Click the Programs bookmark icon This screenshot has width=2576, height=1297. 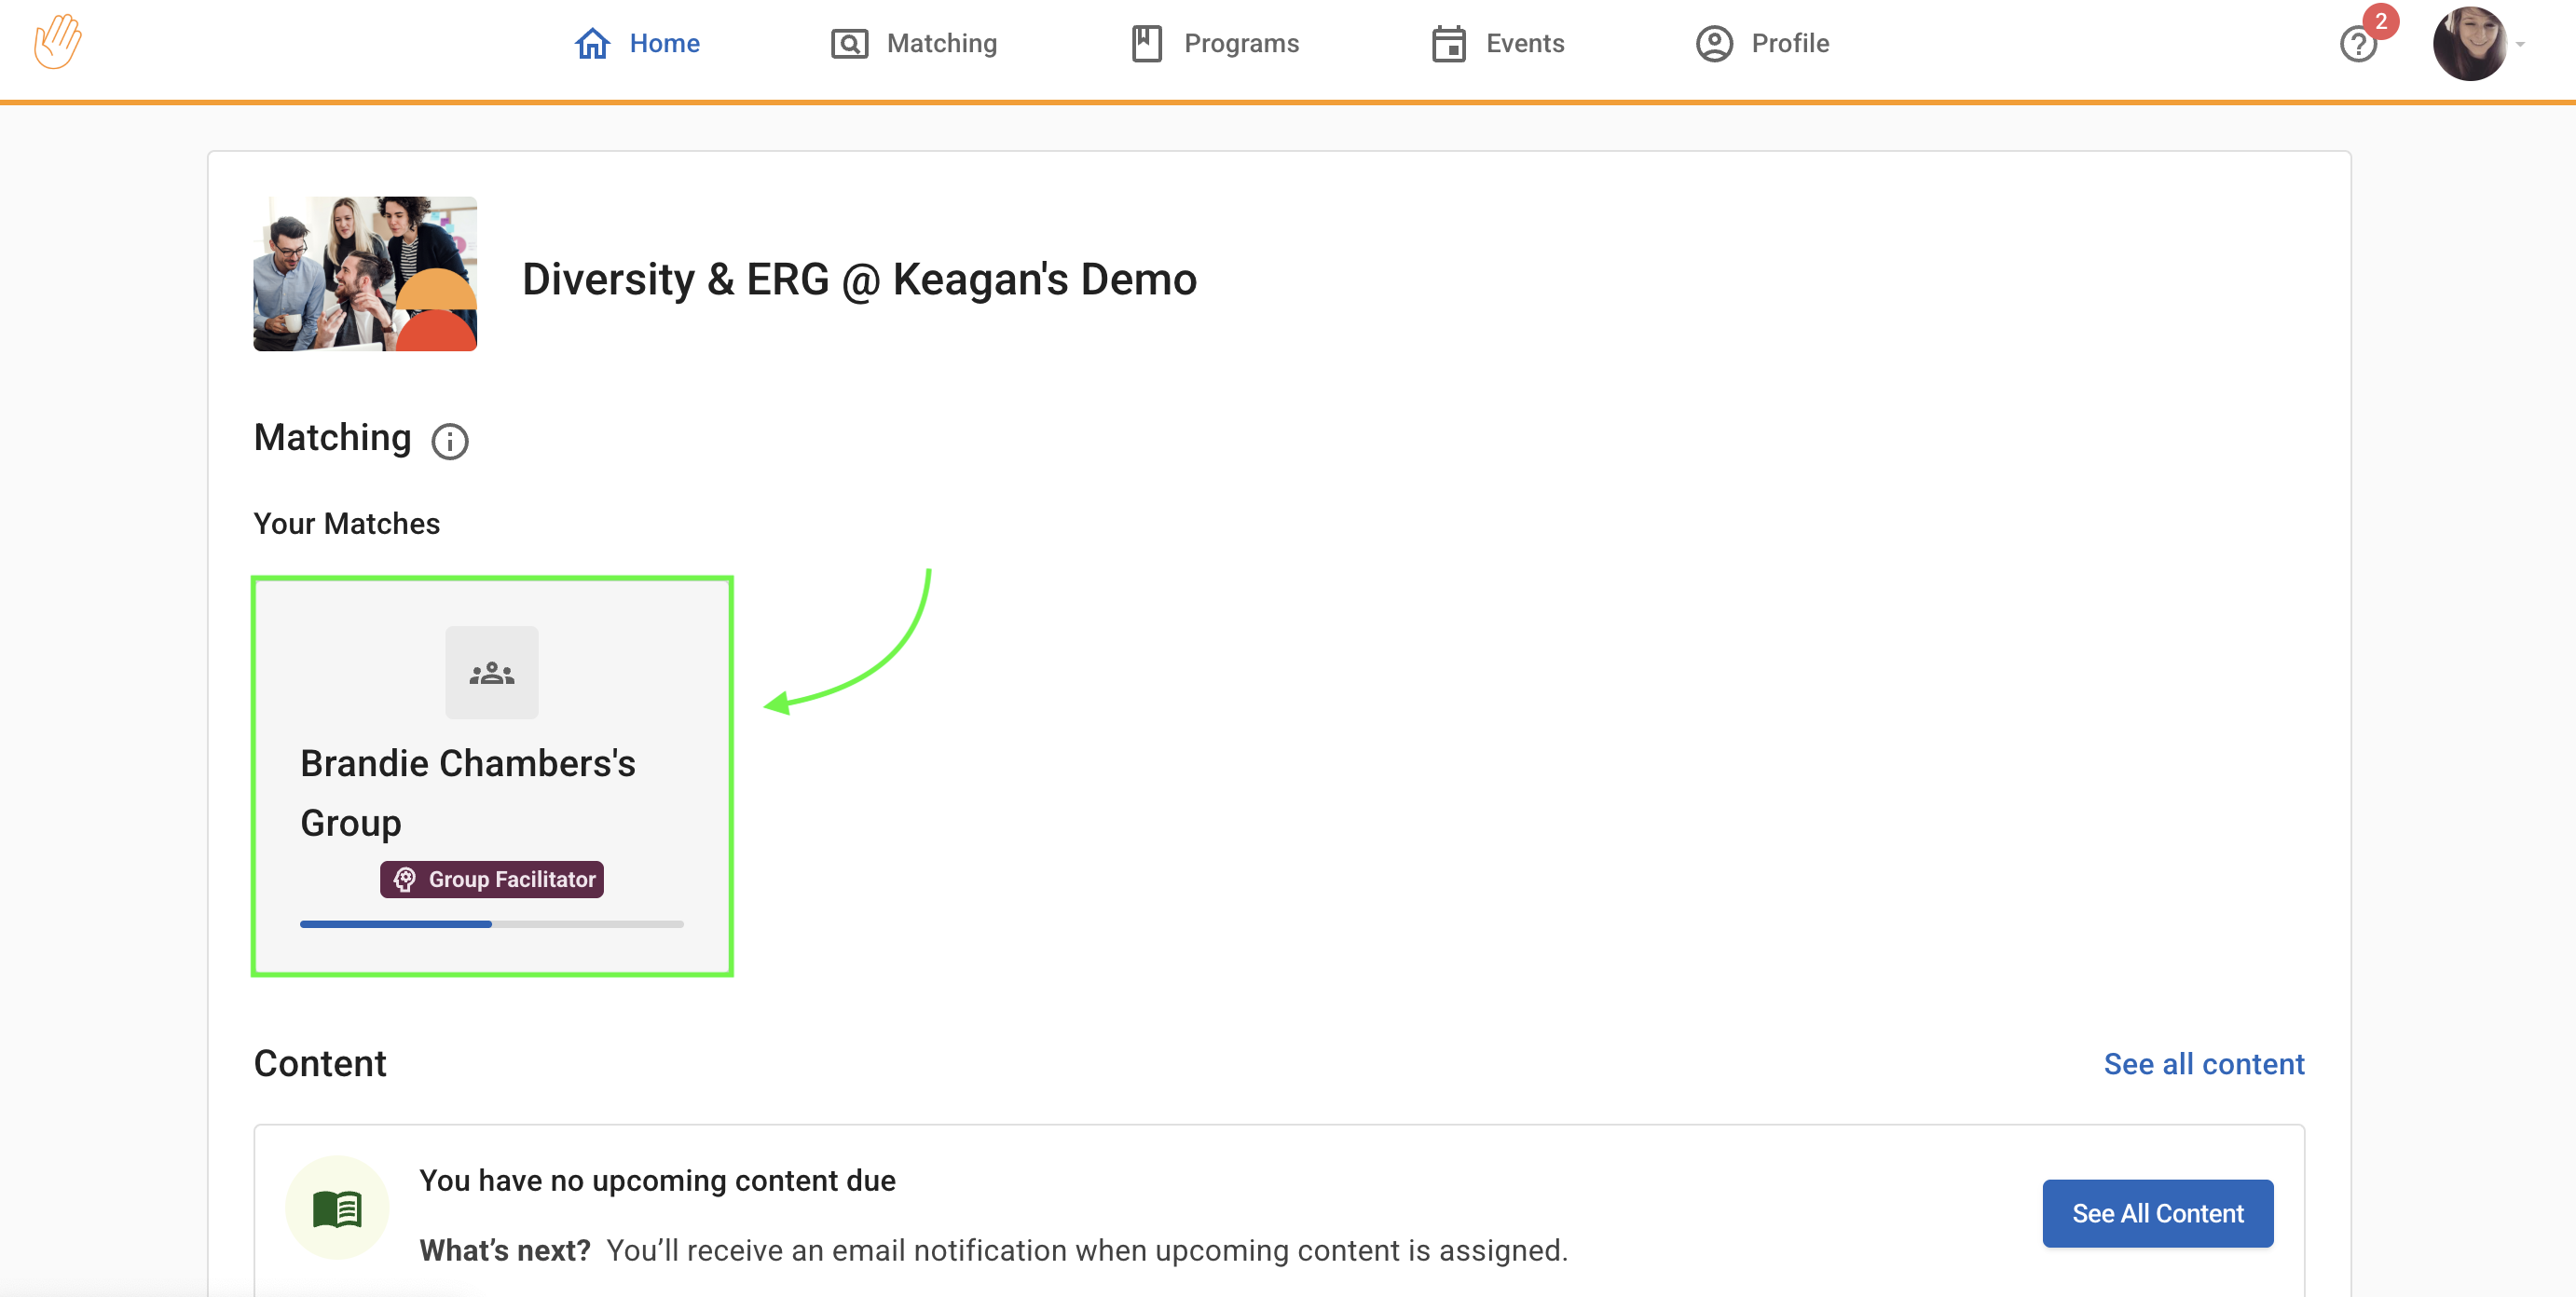click(x=1146, y=44)
